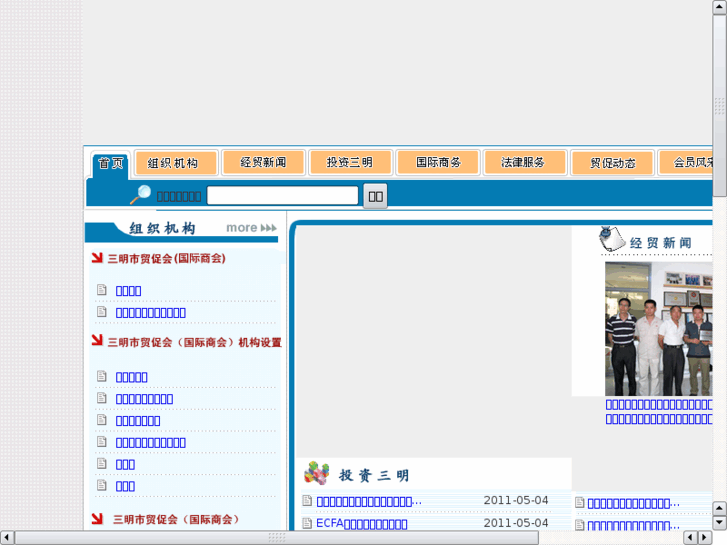
Task: Click the magnifying glass search icon
Action: 140,194
